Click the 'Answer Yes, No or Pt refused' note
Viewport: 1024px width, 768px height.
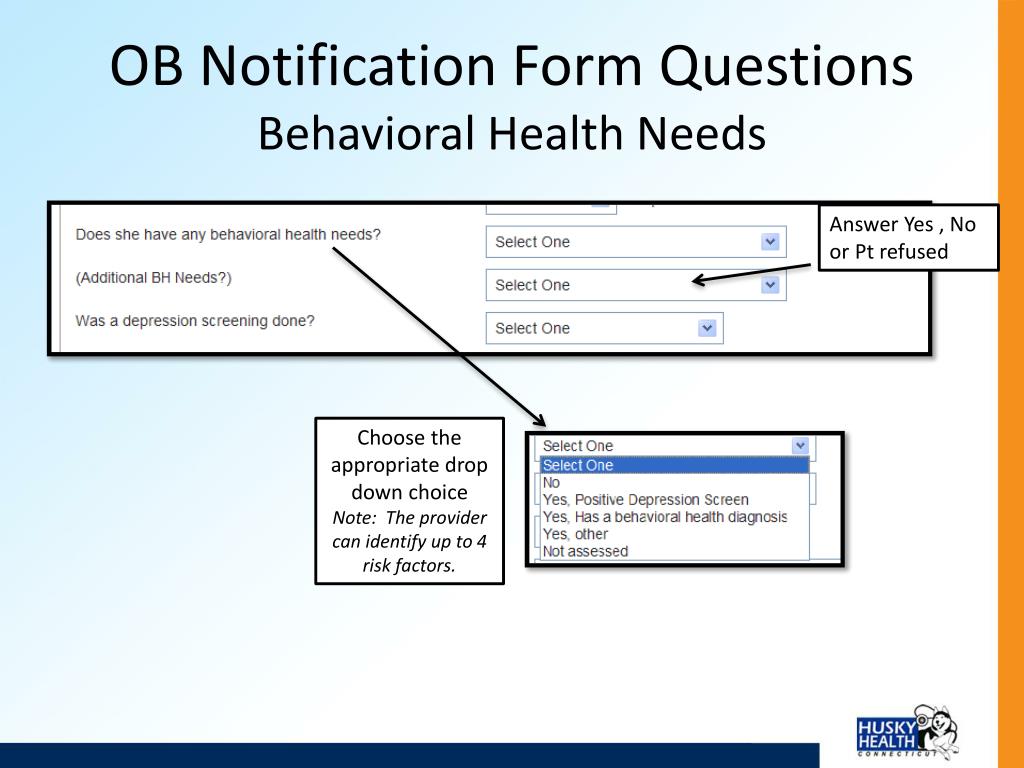[x=908, y=238]
